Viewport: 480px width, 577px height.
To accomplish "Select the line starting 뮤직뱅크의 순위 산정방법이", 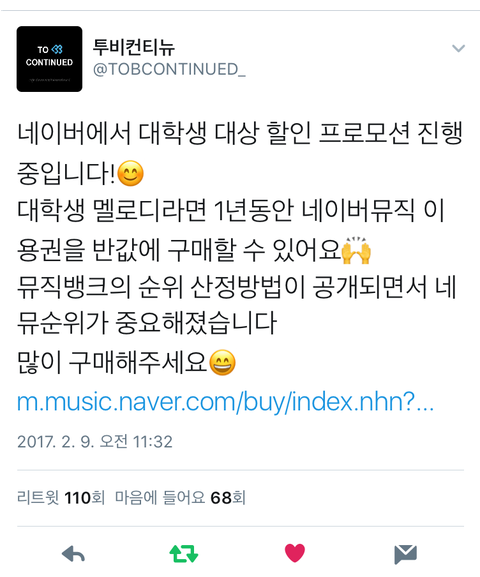I will (x=237, y=286).
